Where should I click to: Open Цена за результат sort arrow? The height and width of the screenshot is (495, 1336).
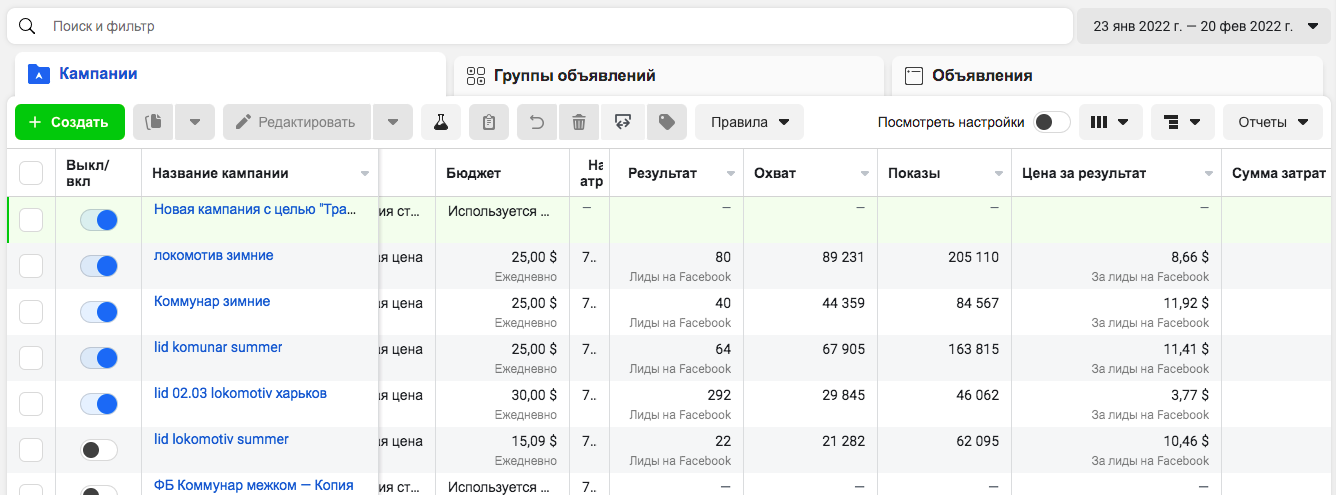coord(1209,174)
